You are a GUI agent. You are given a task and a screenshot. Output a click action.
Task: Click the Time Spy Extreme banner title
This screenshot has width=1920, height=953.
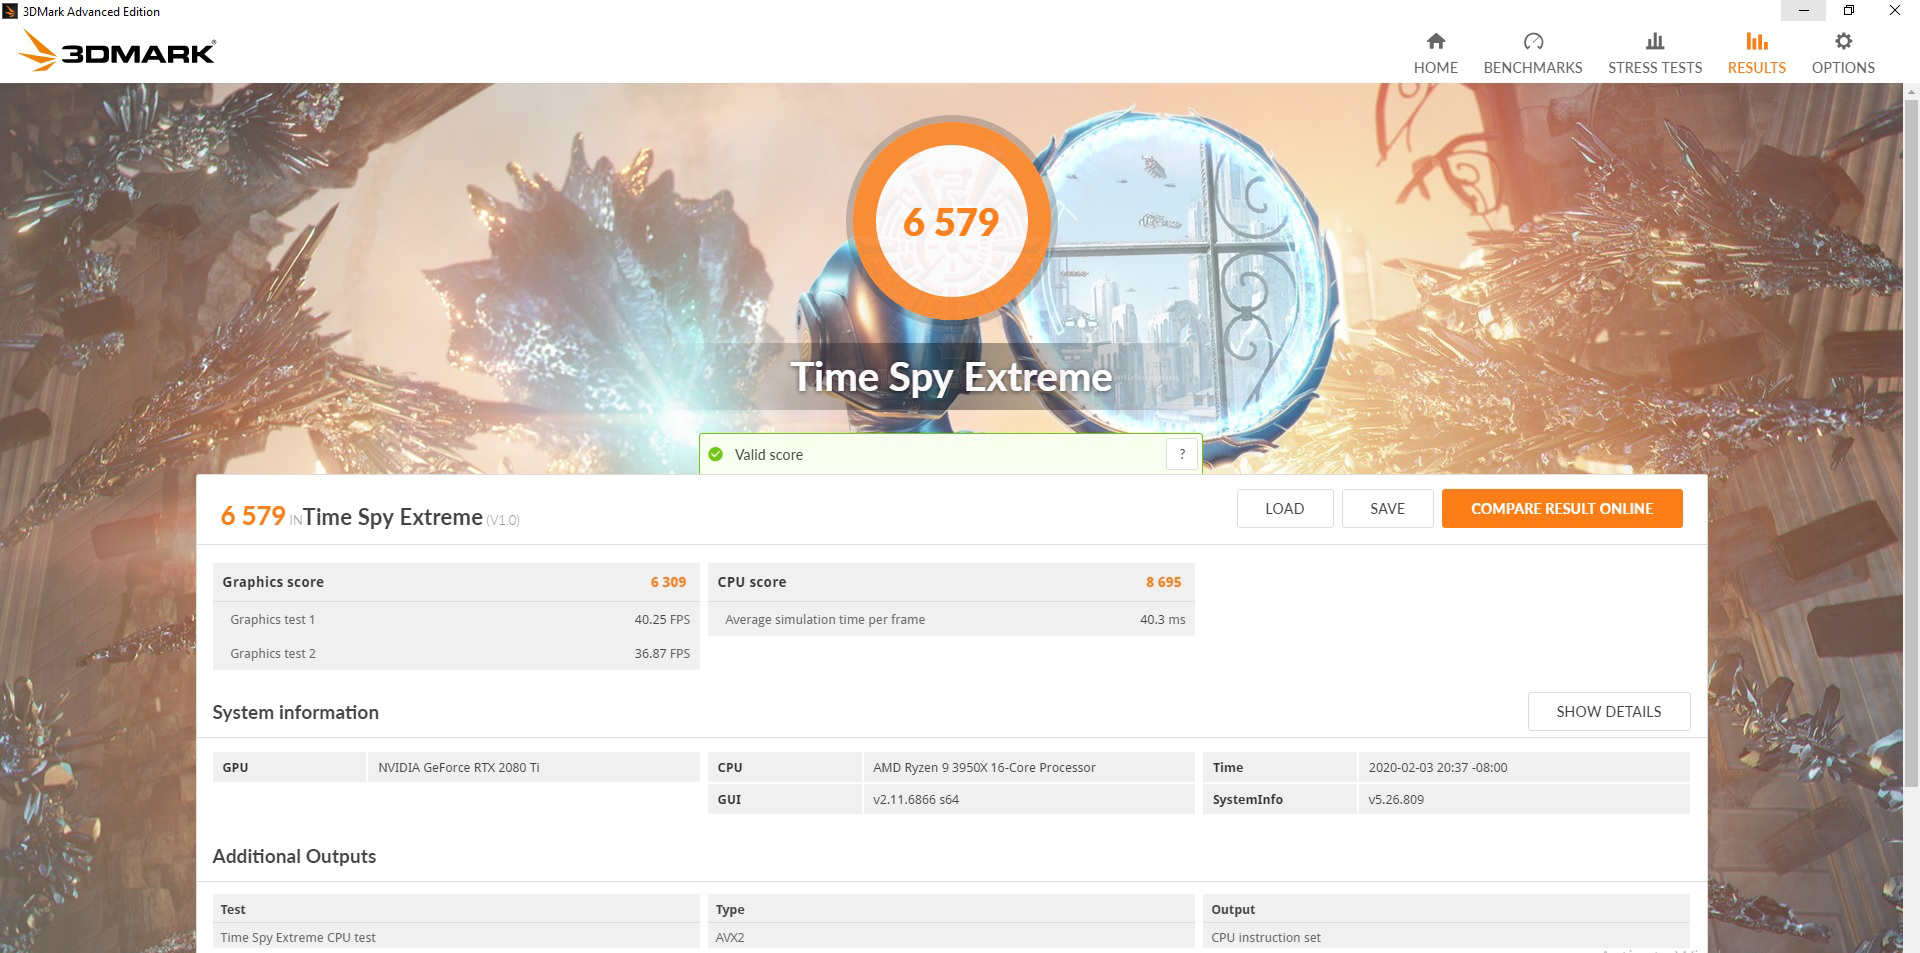pos(951,377)
